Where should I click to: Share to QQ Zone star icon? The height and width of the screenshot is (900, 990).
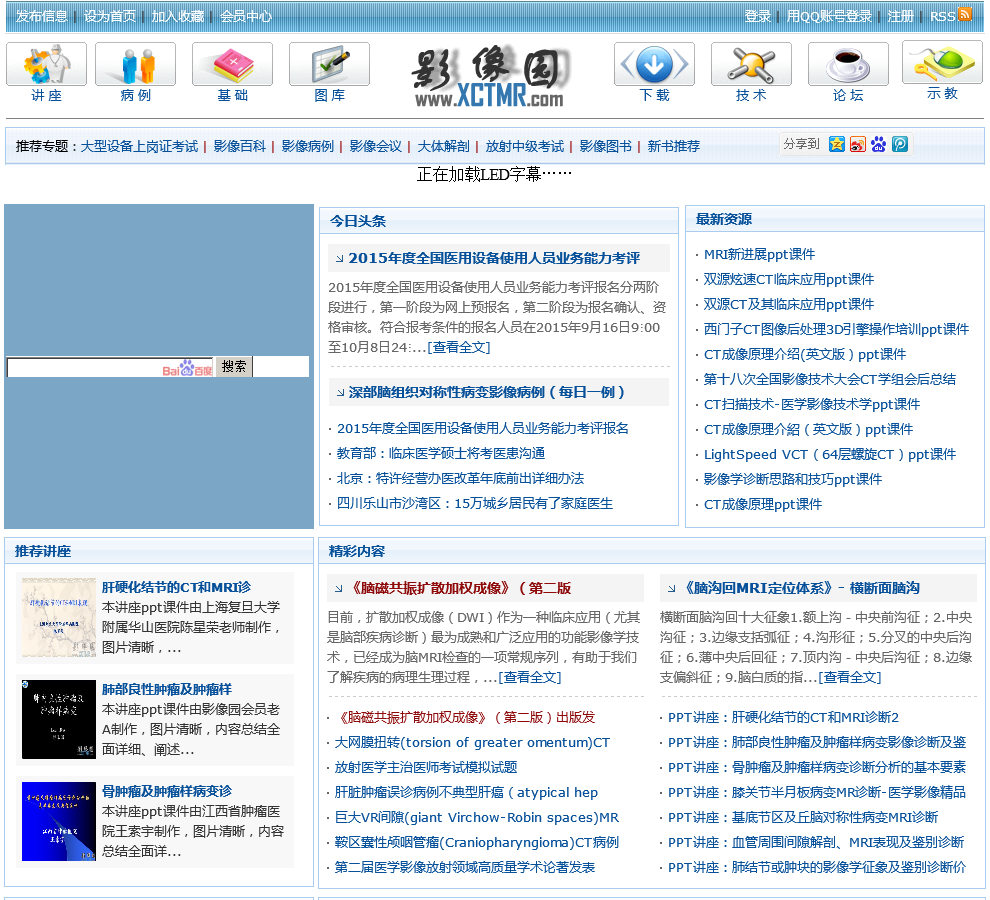[x=837, y=144]
